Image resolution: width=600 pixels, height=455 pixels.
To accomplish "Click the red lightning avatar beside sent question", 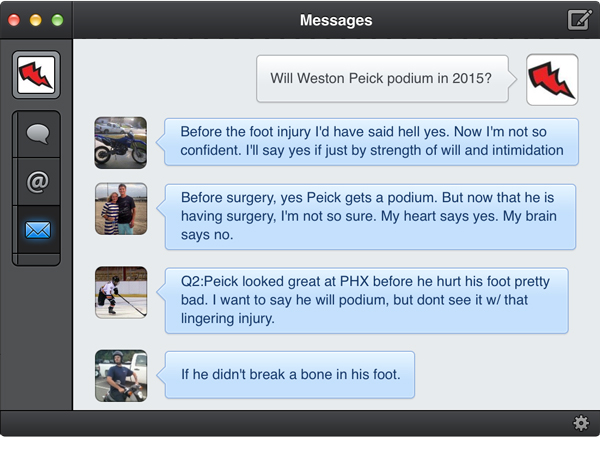I will click(552, 80).
